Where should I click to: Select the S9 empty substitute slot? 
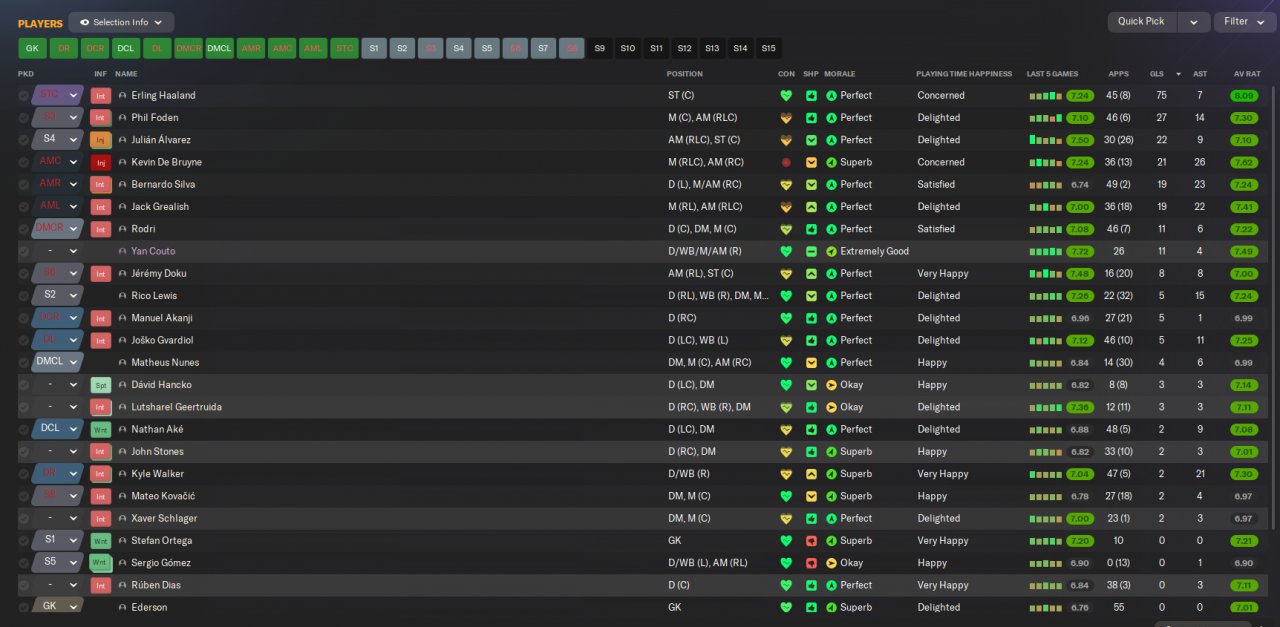pos(599,48)
